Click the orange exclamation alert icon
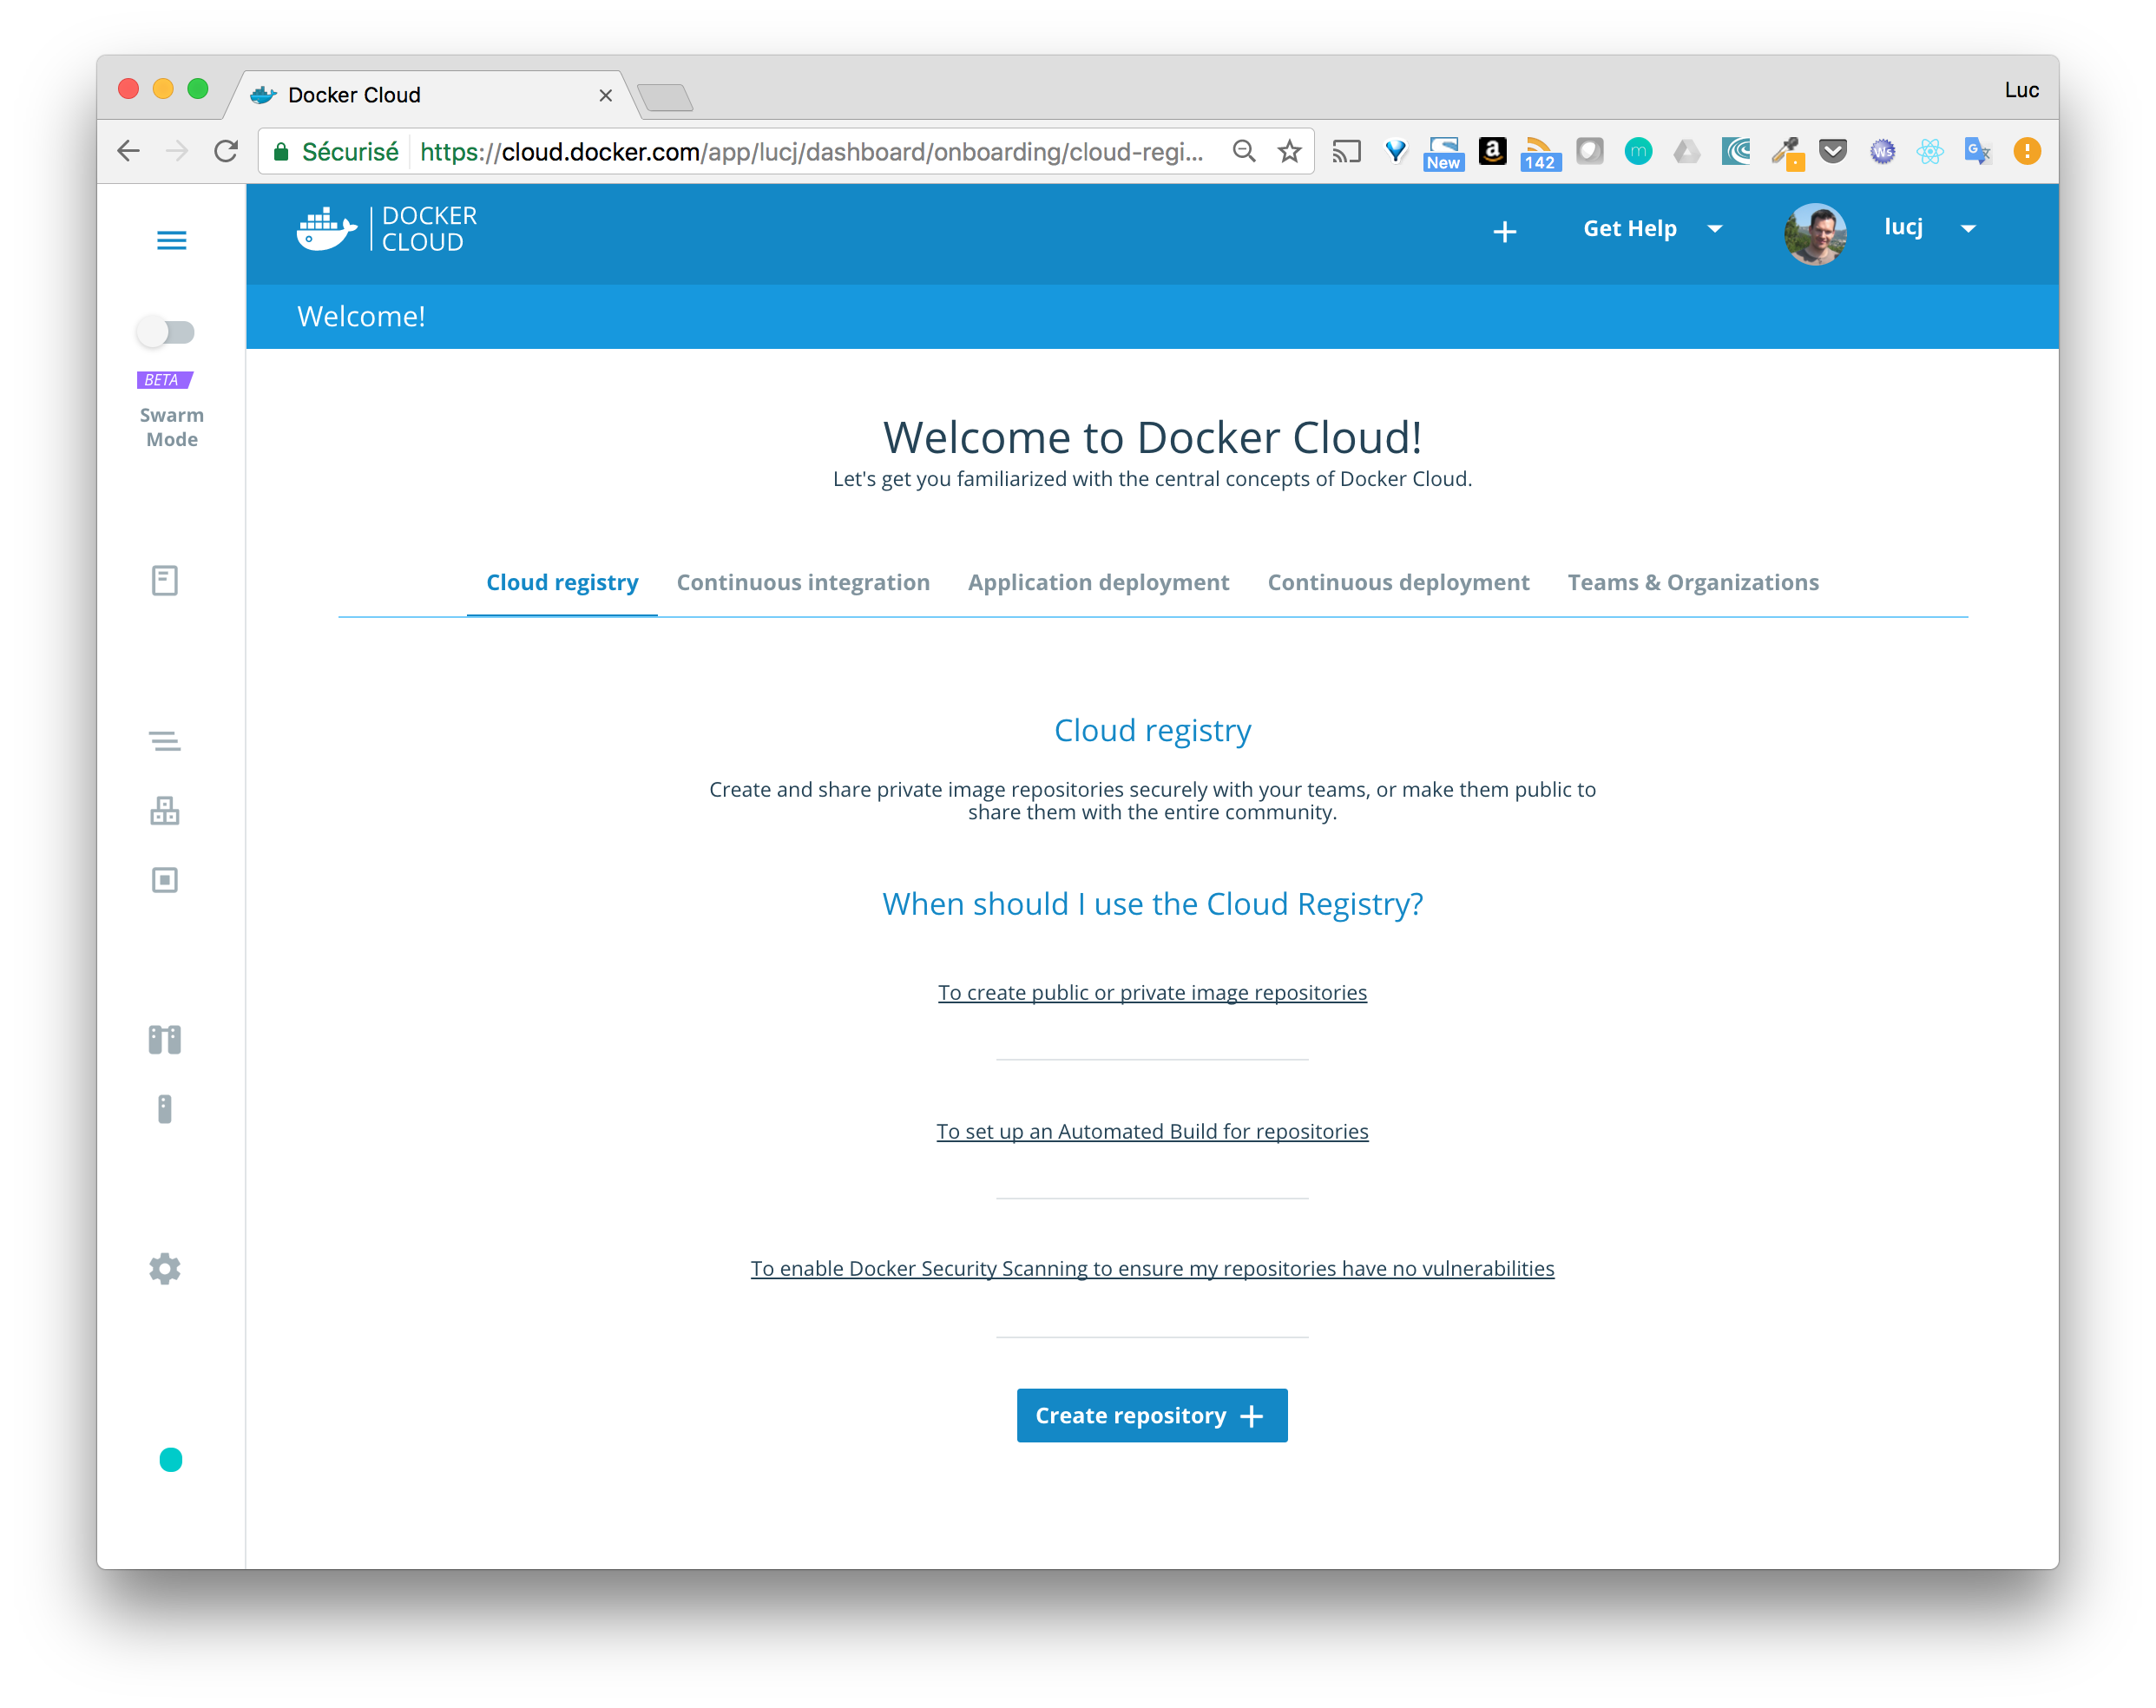Viewport: 2156px width, 1708px height. point(2027,152)
